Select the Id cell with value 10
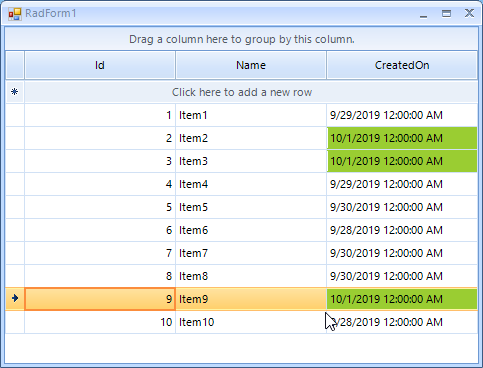Image resolution: width=483 pixels, height=368 pixels. tap(100, 322)
